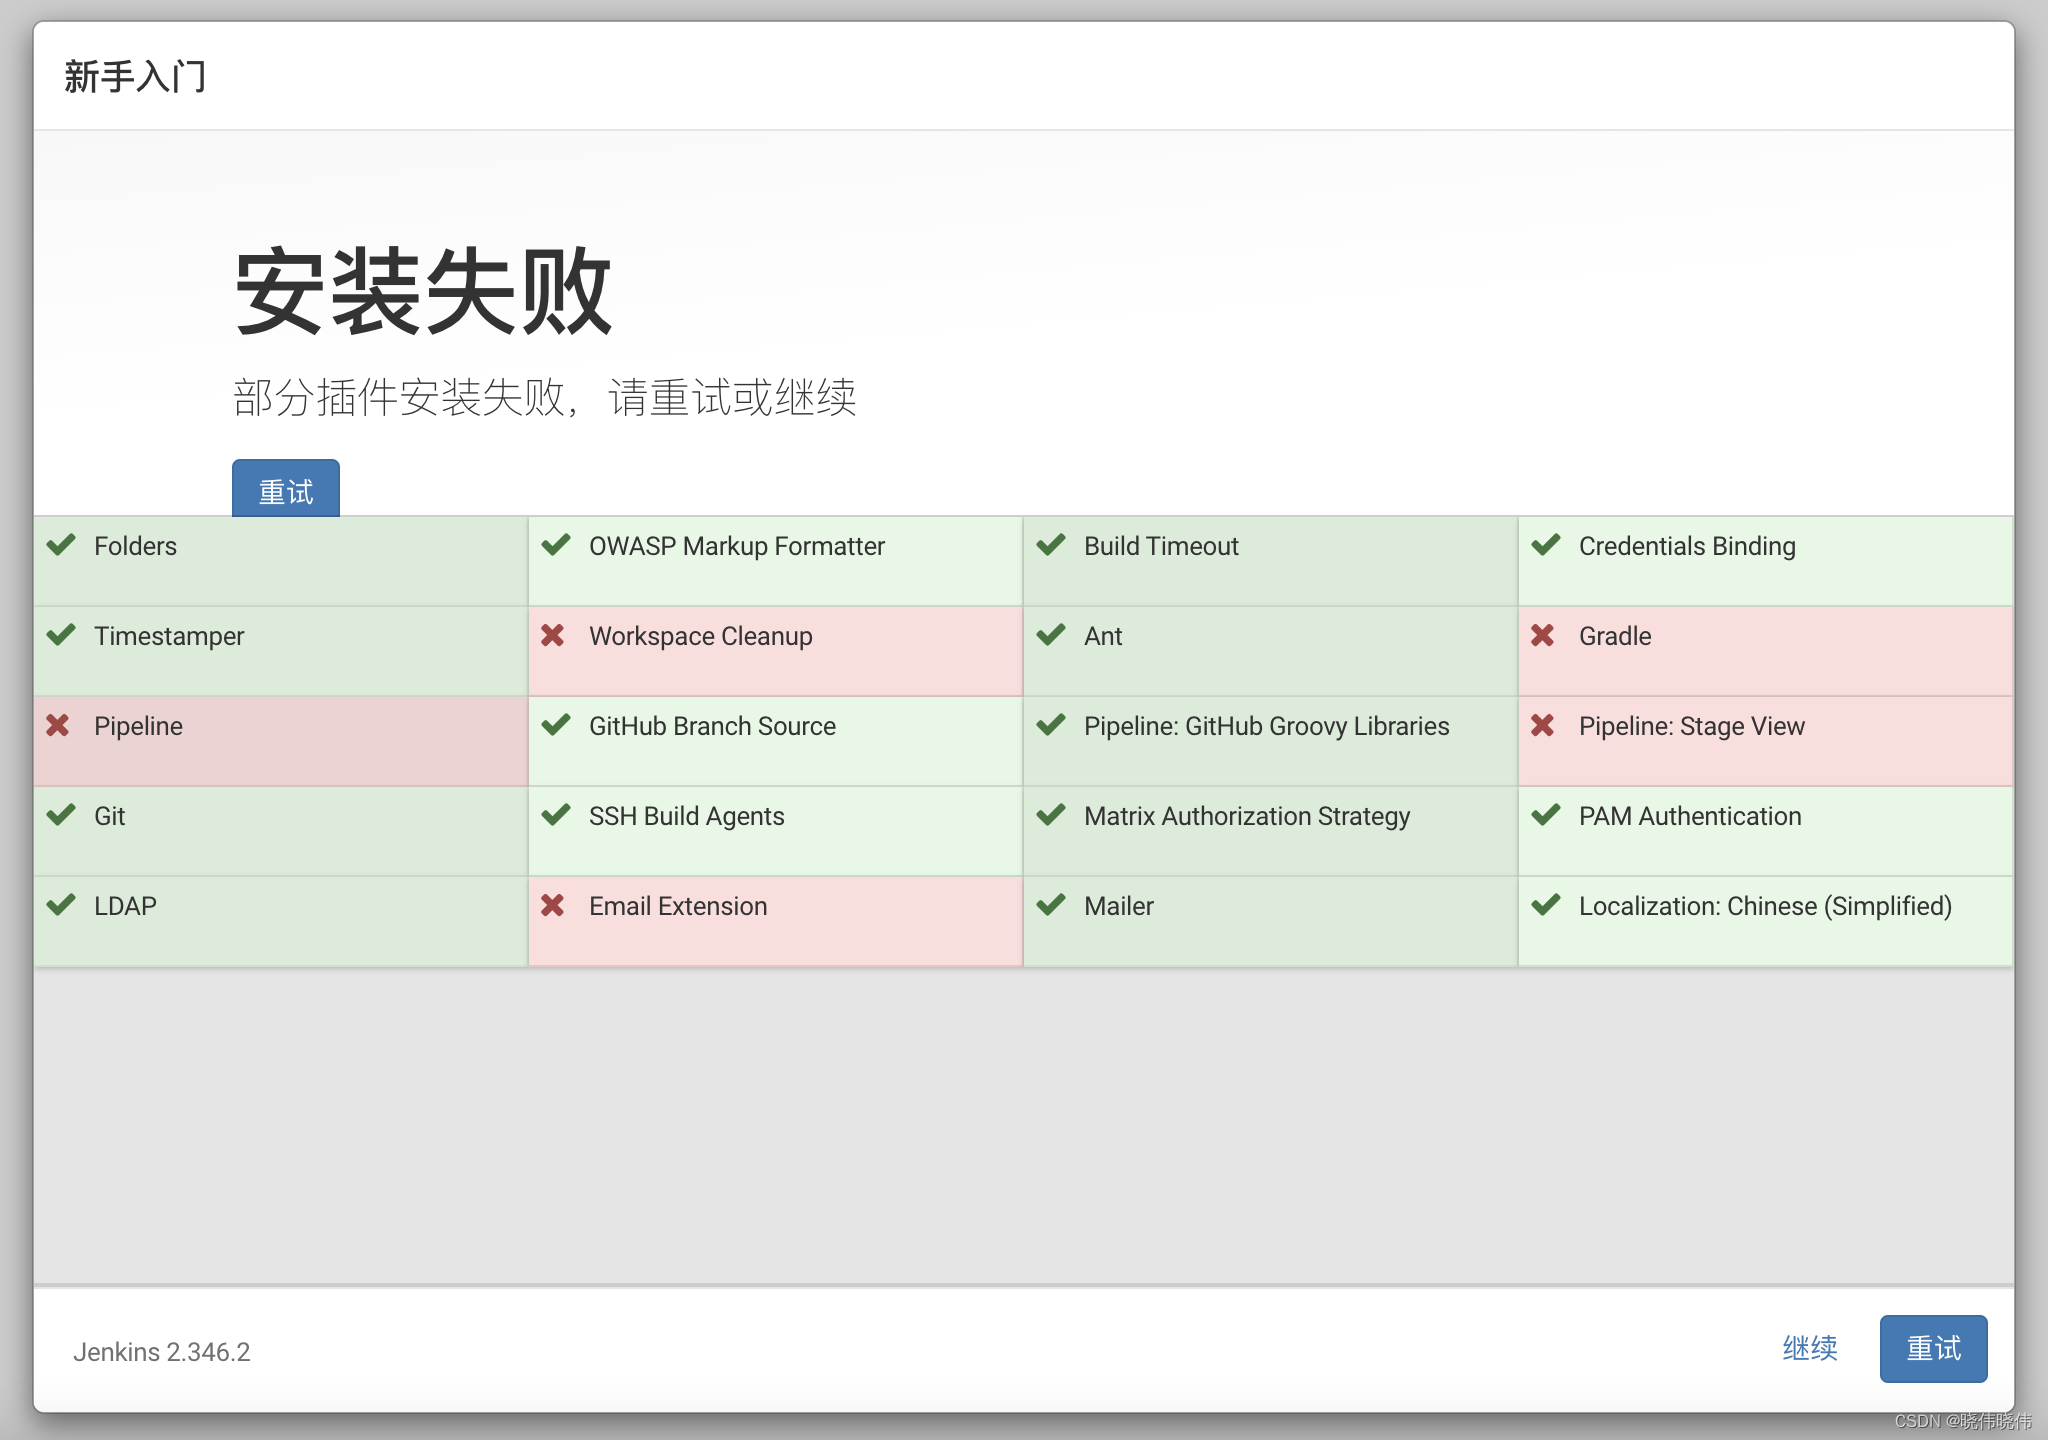Select the OWASP Markup Formatter plugin cell
This screenshot has width=2048, height=1440.
pos(736,547)
